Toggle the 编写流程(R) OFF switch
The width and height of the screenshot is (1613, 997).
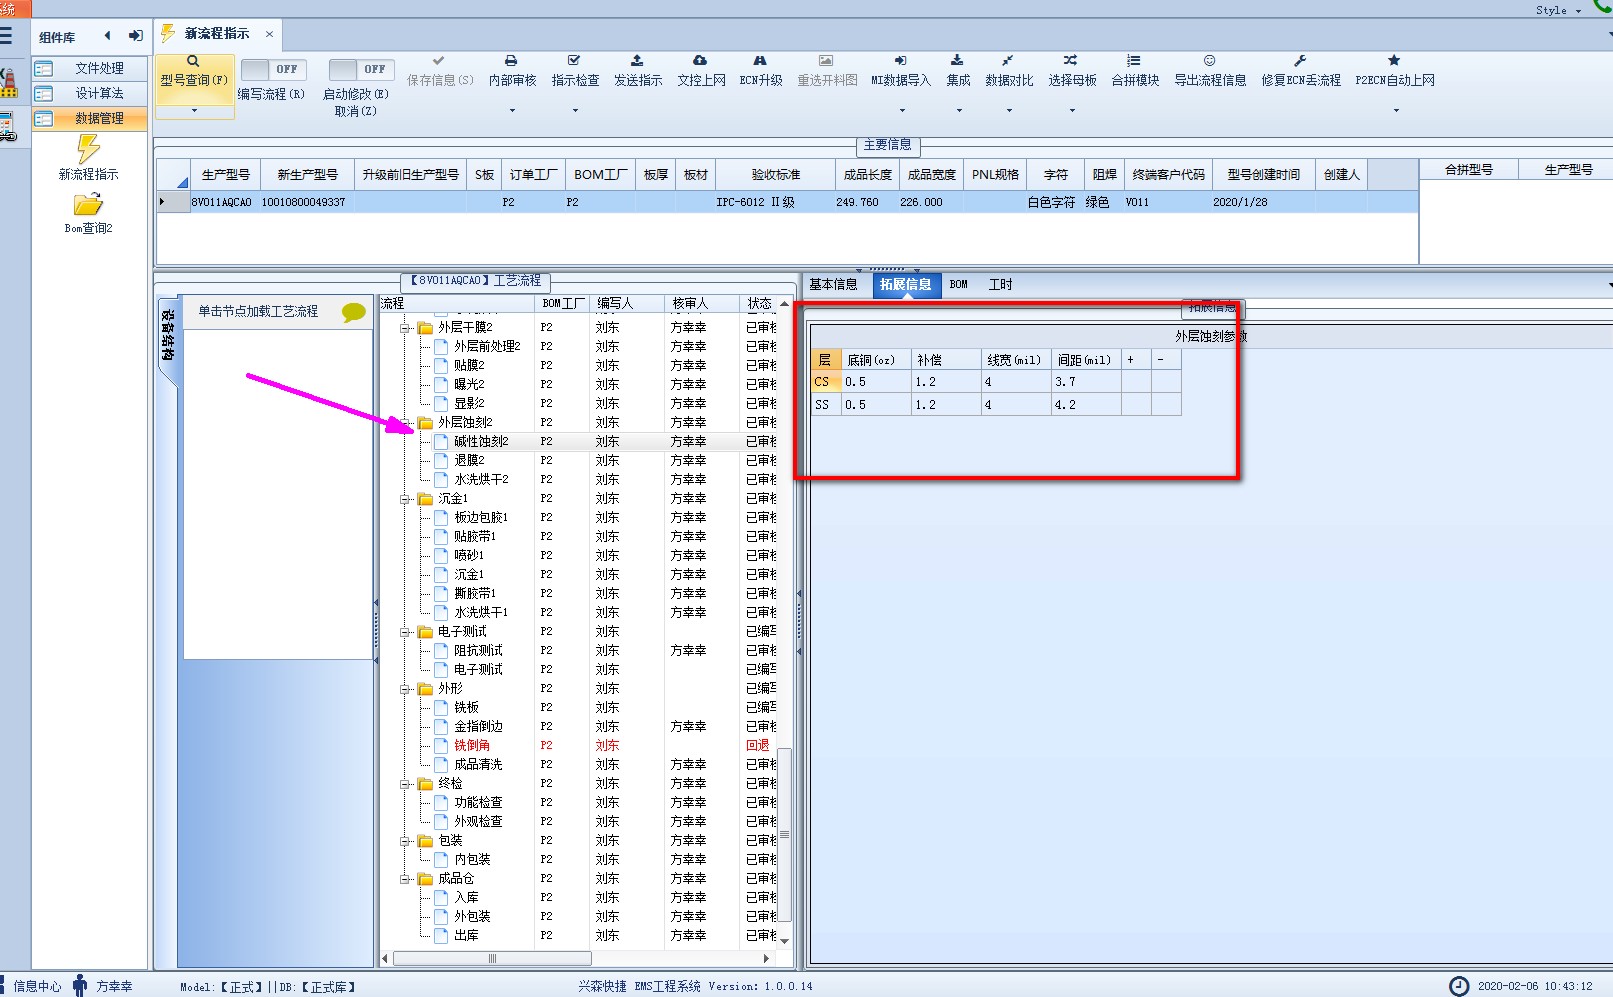tap(273, 69)
